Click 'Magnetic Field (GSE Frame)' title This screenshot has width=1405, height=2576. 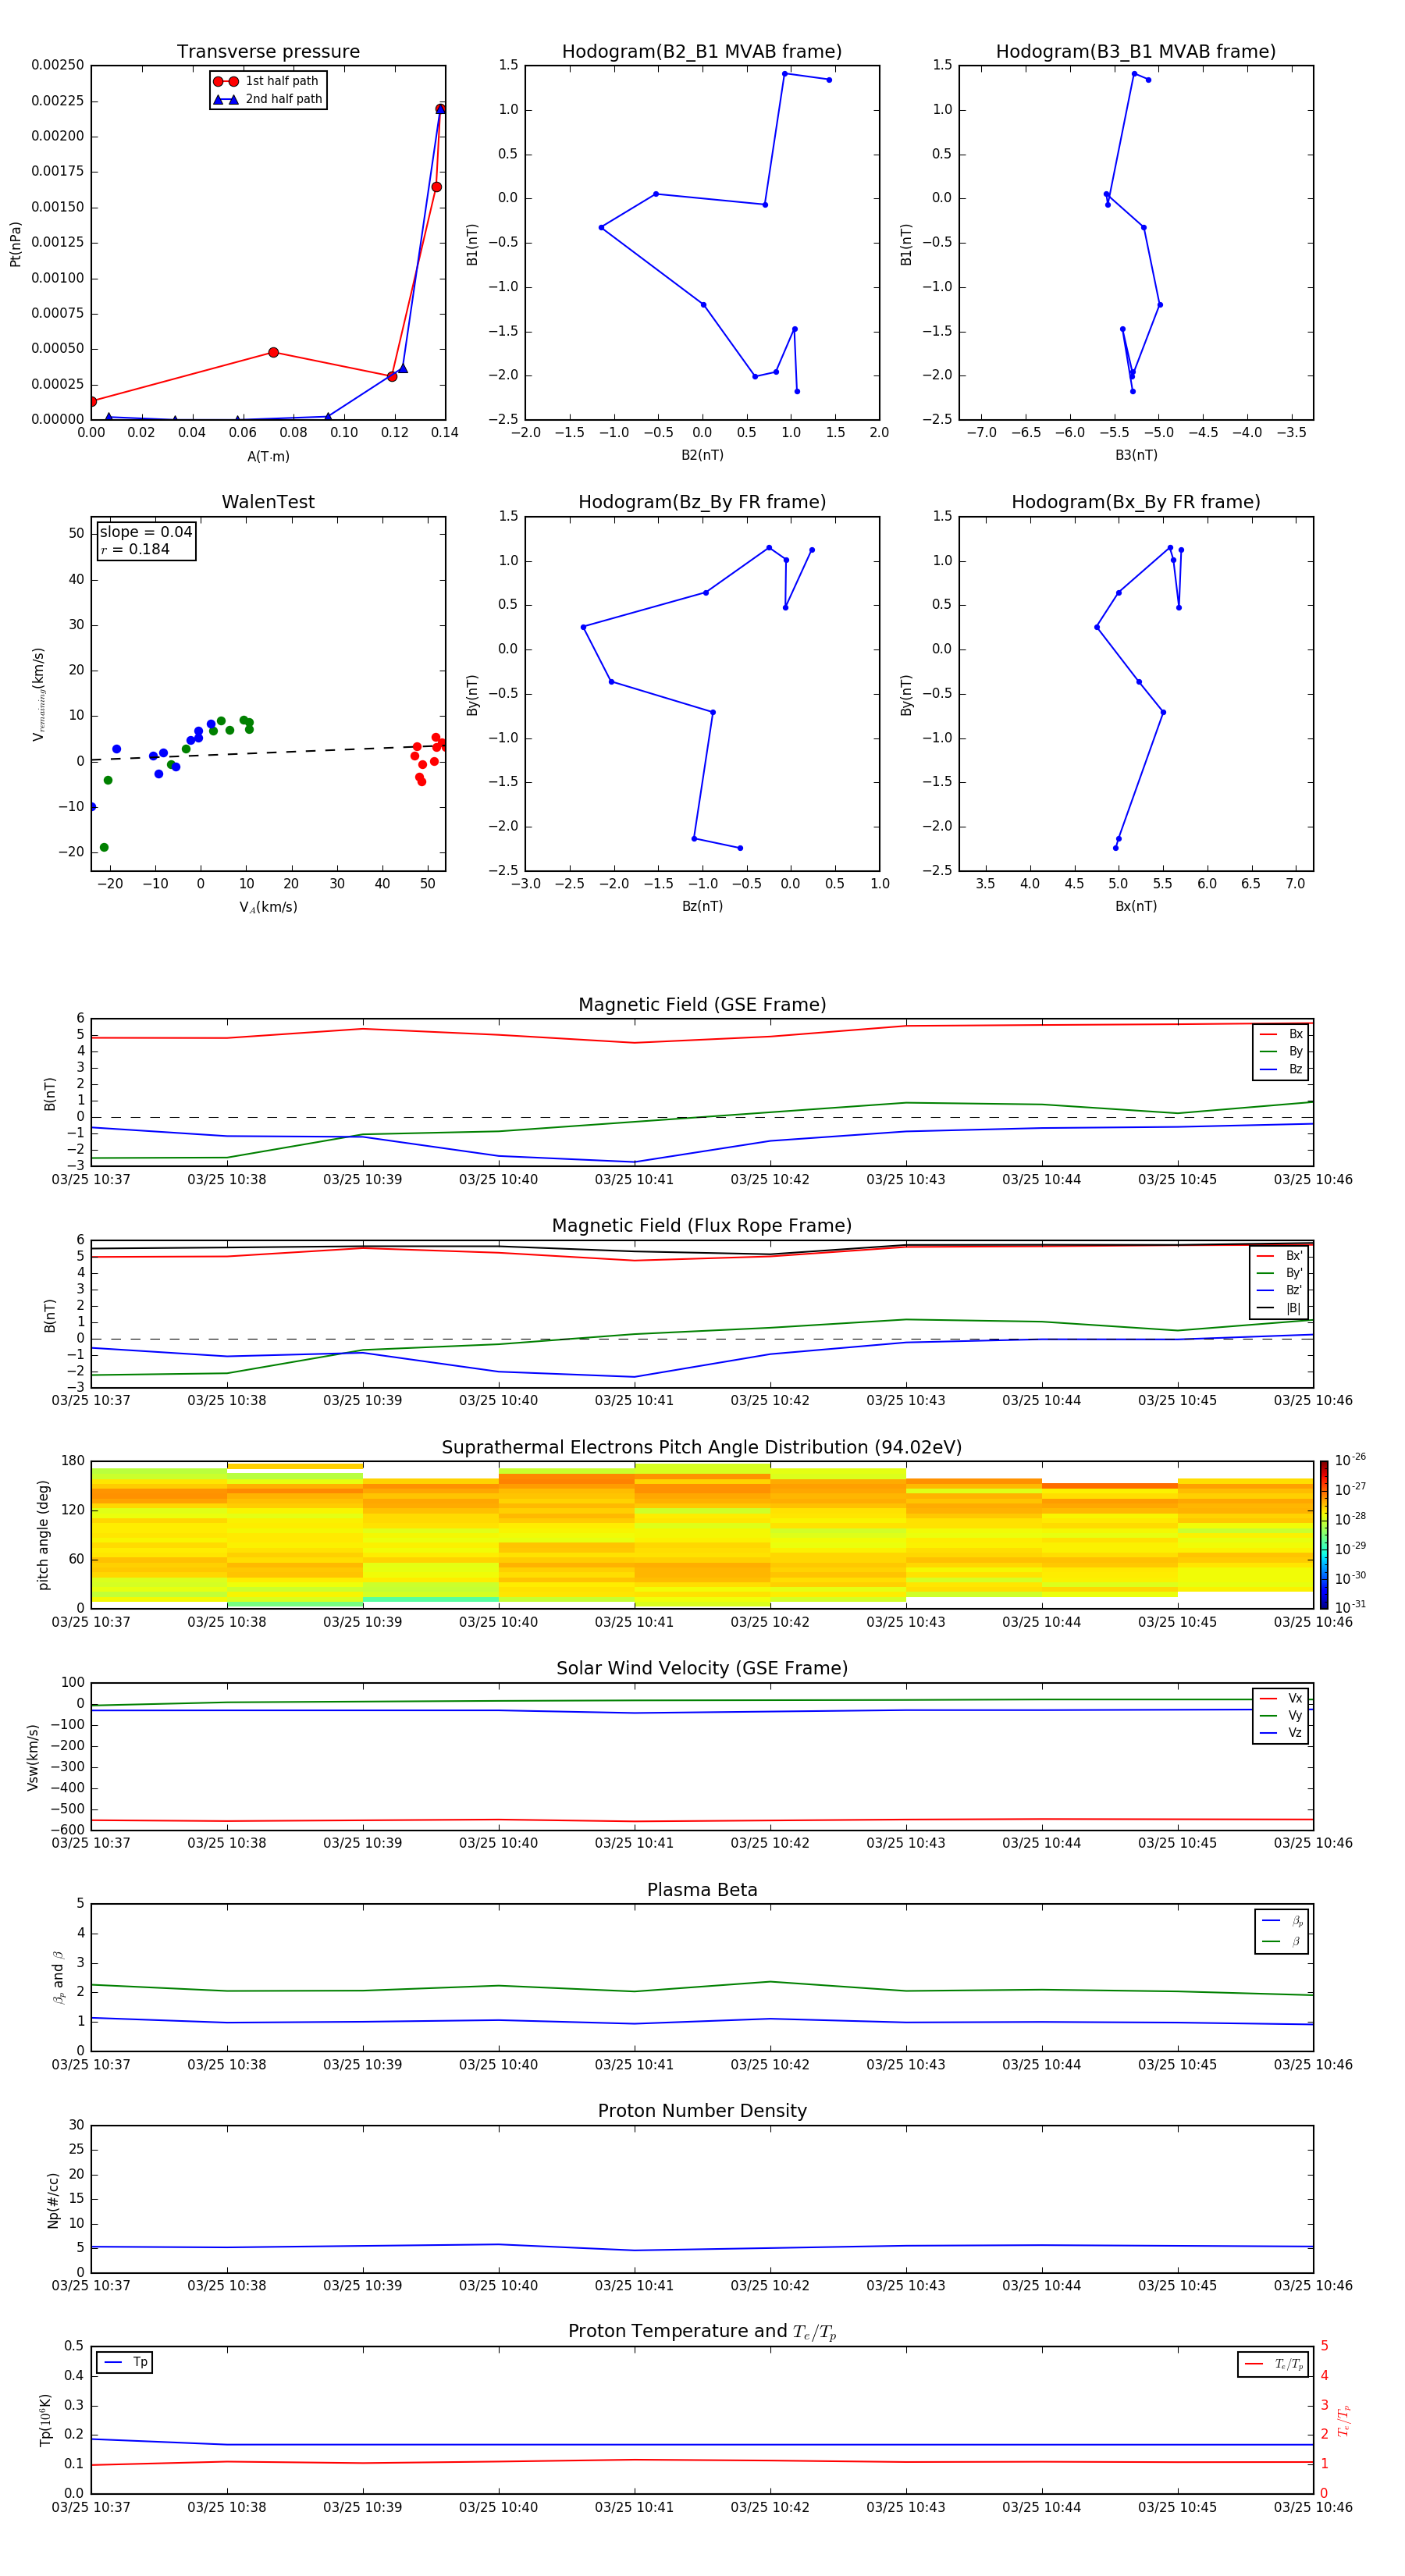pos(702,1005)
